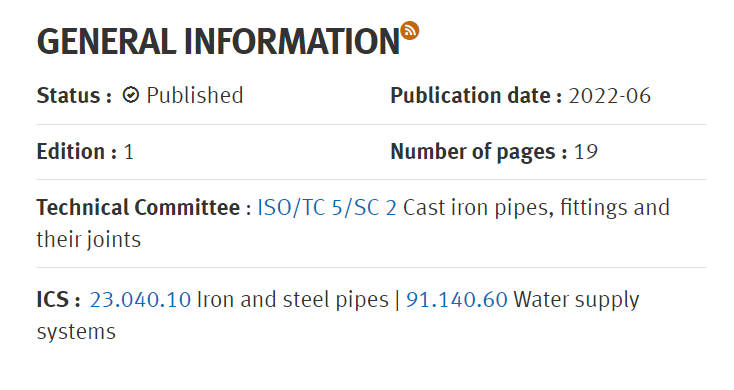The image size is (734, 390).
Task: Click the Published status text
Action: point(195,96)
